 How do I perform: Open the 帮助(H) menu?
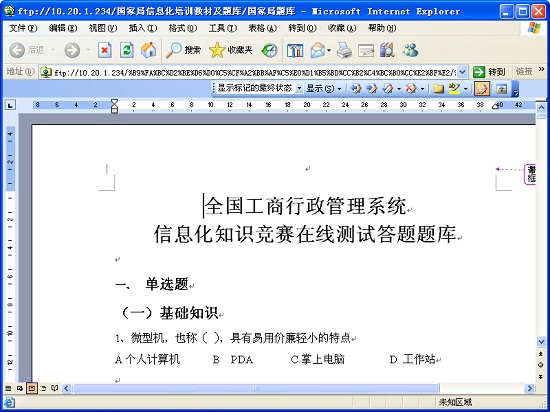pos(382,28)
